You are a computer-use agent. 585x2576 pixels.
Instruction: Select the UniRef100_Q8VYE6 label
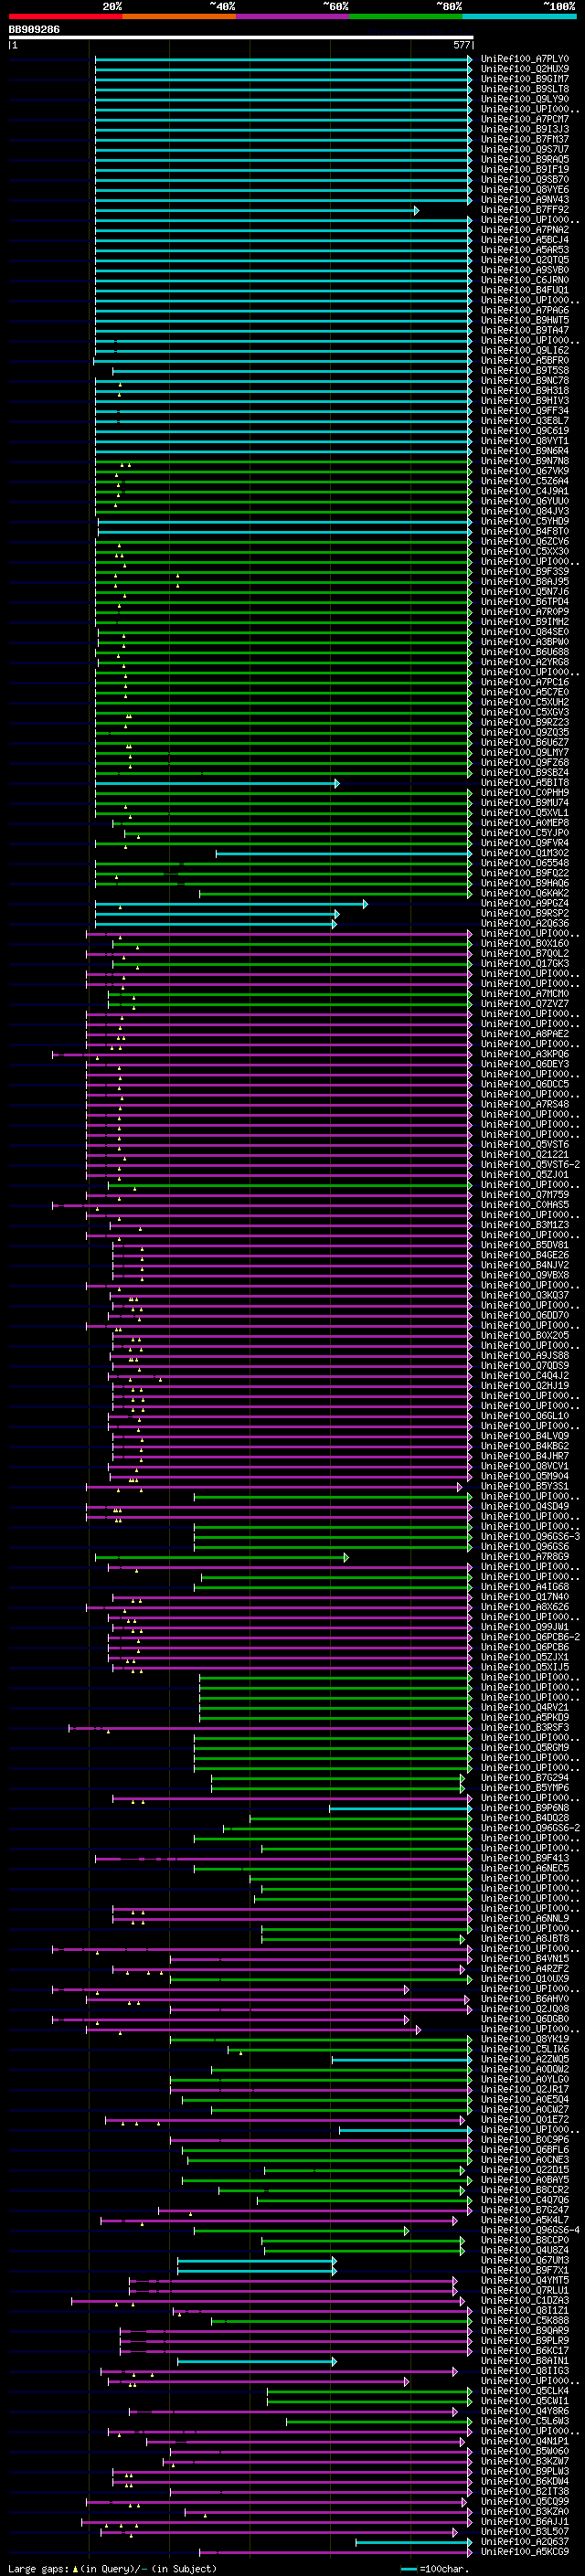[x=525, y=190]
